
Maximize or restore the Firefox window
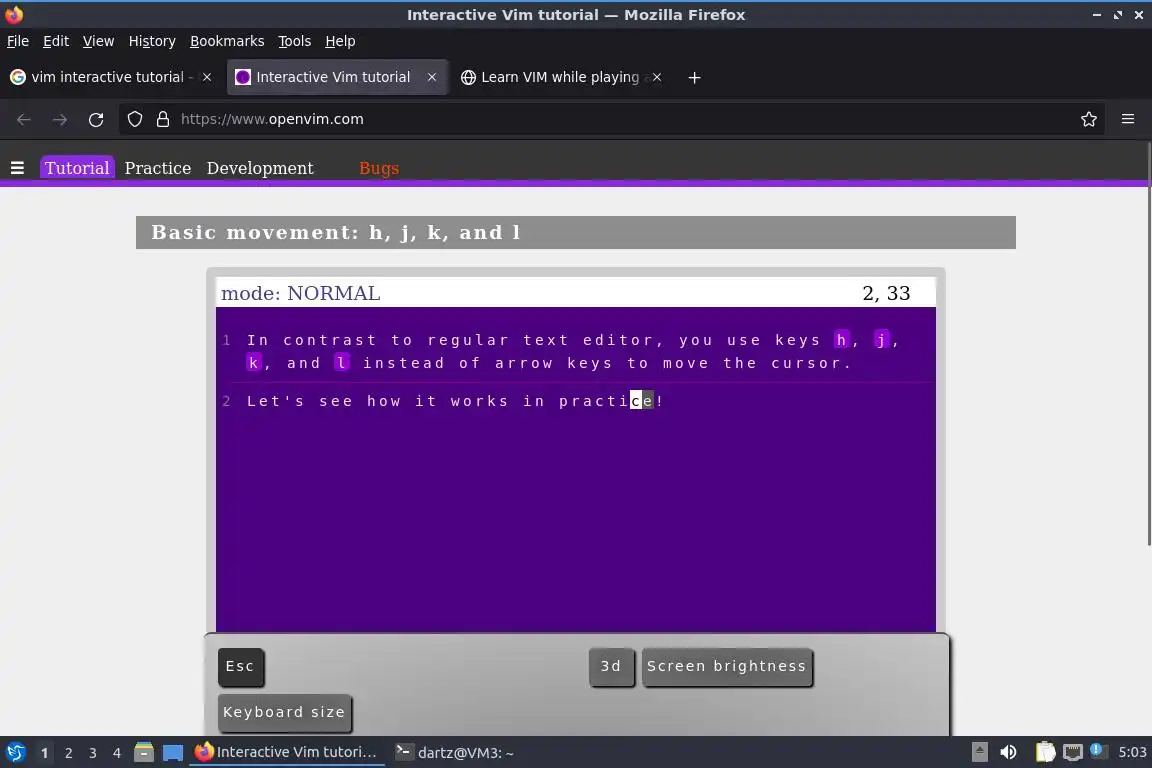1117,15
